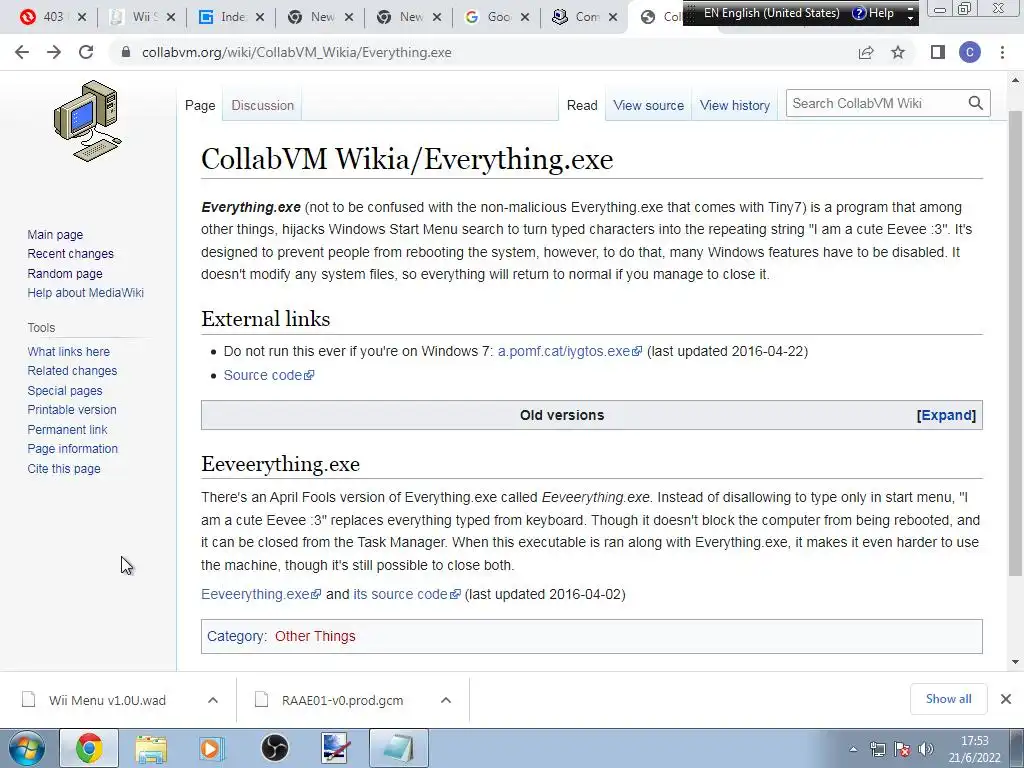Open the Chrome side panel icon
This screenshot has width=1024, height=768.
point(938,52)
